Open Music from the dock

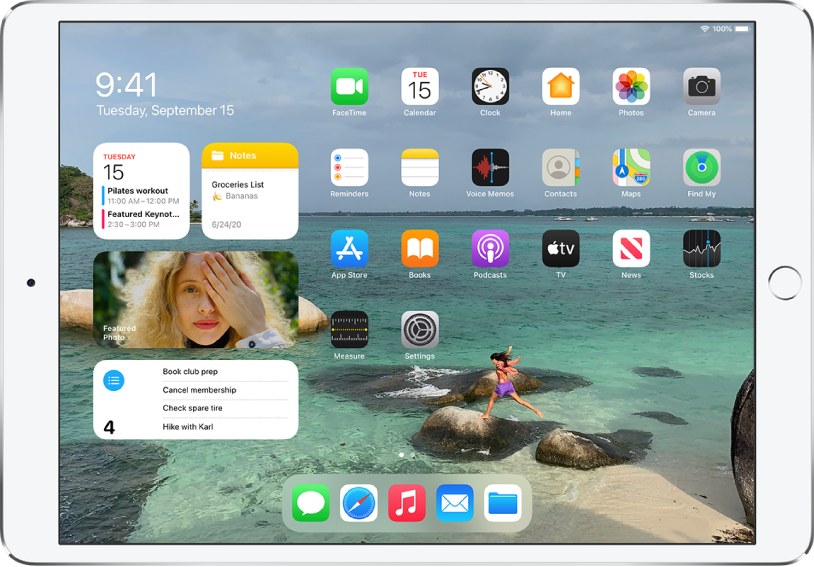coord(406,503)
